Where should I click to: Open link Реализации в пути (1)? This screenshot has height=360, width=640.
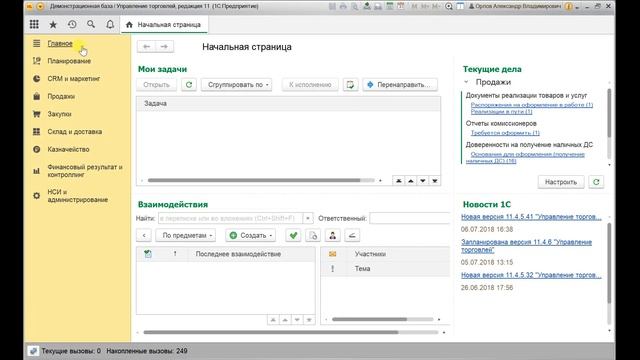click(x=501, y=111)
